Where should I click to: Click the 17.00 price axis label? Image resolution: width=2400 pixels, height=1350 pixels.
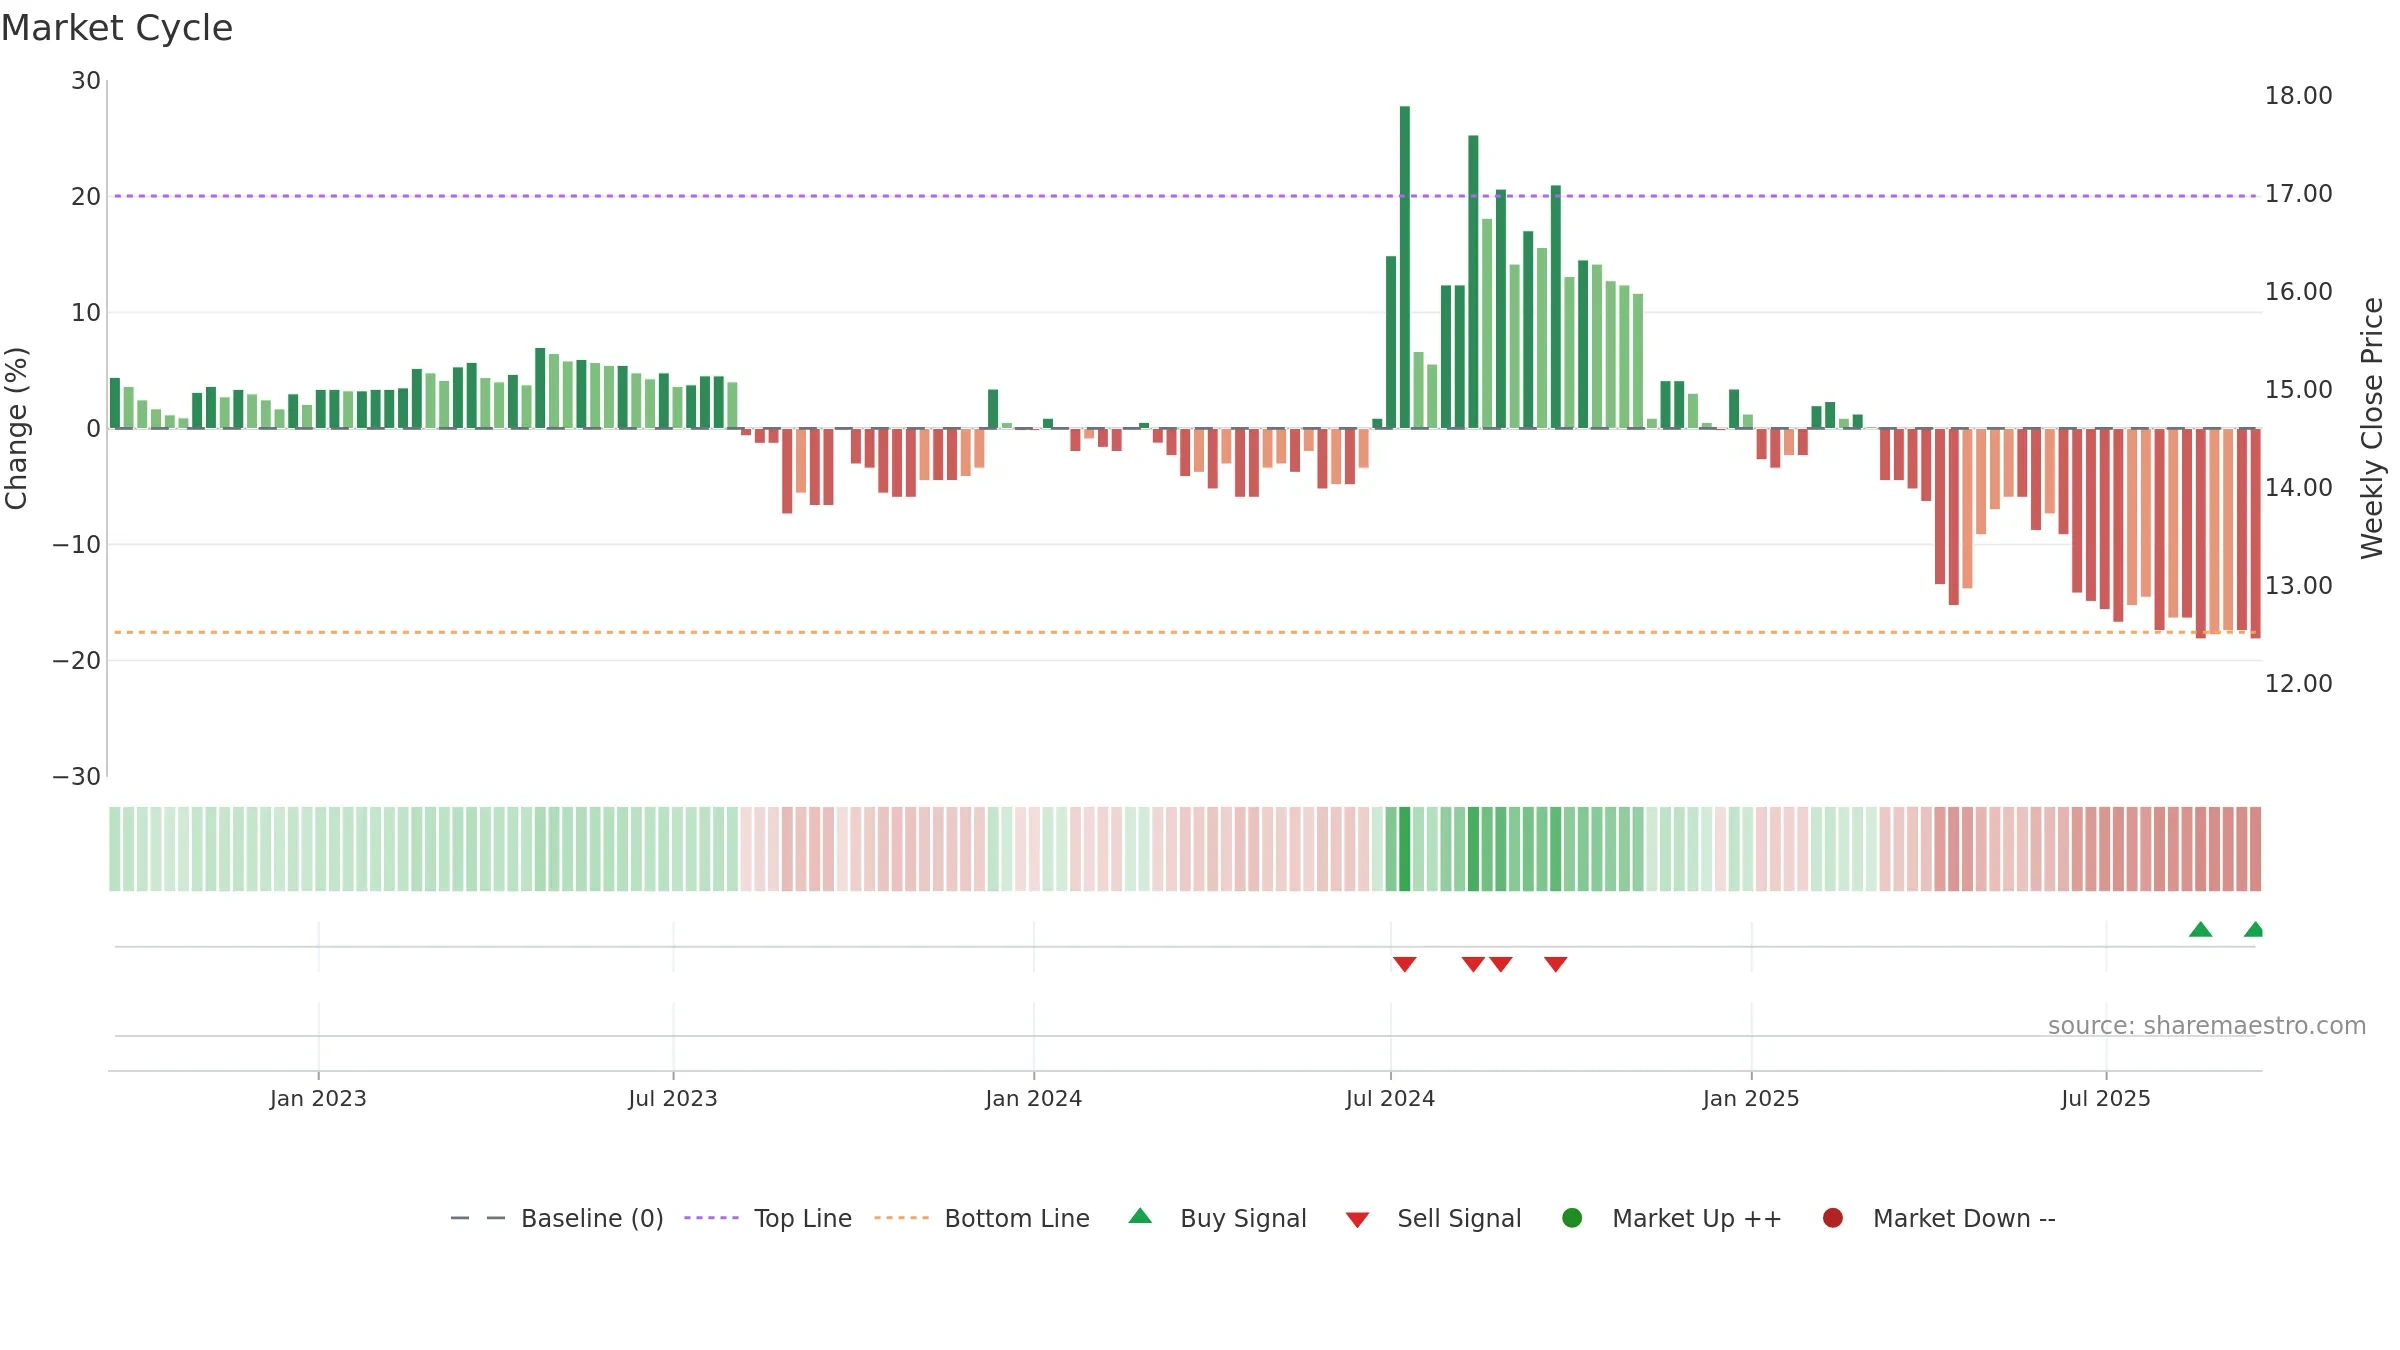pyautogui.click(x=2298, y=194)
